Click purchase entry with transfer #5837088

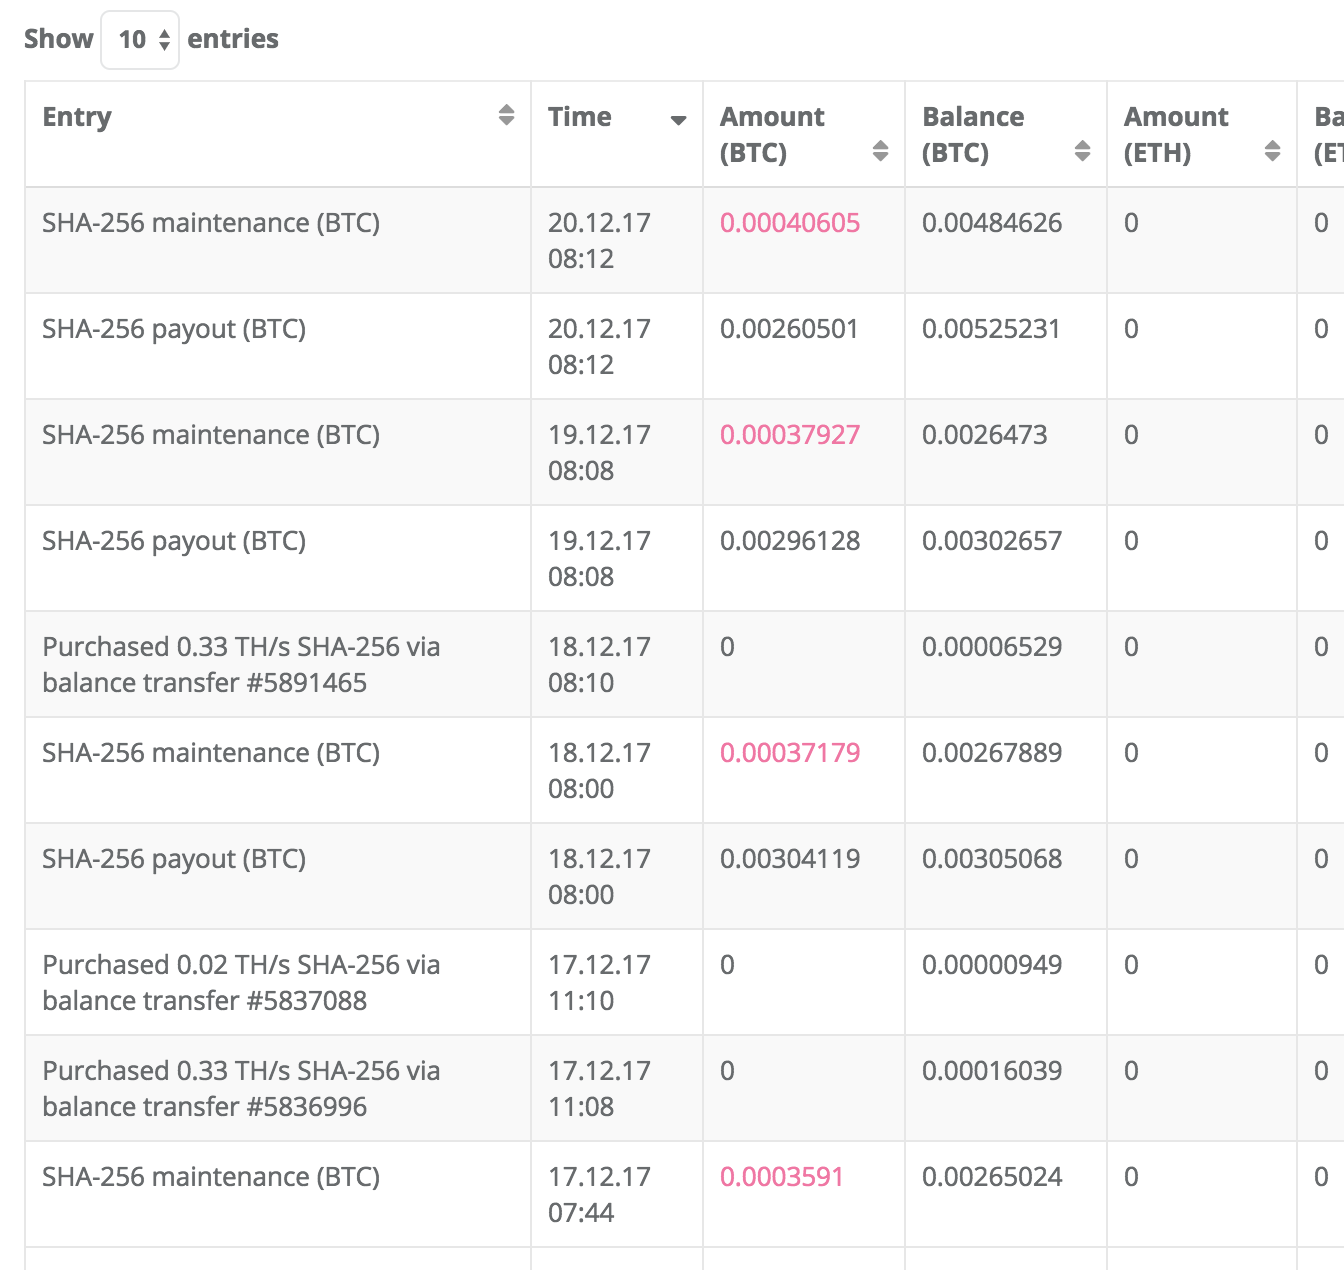241,983
